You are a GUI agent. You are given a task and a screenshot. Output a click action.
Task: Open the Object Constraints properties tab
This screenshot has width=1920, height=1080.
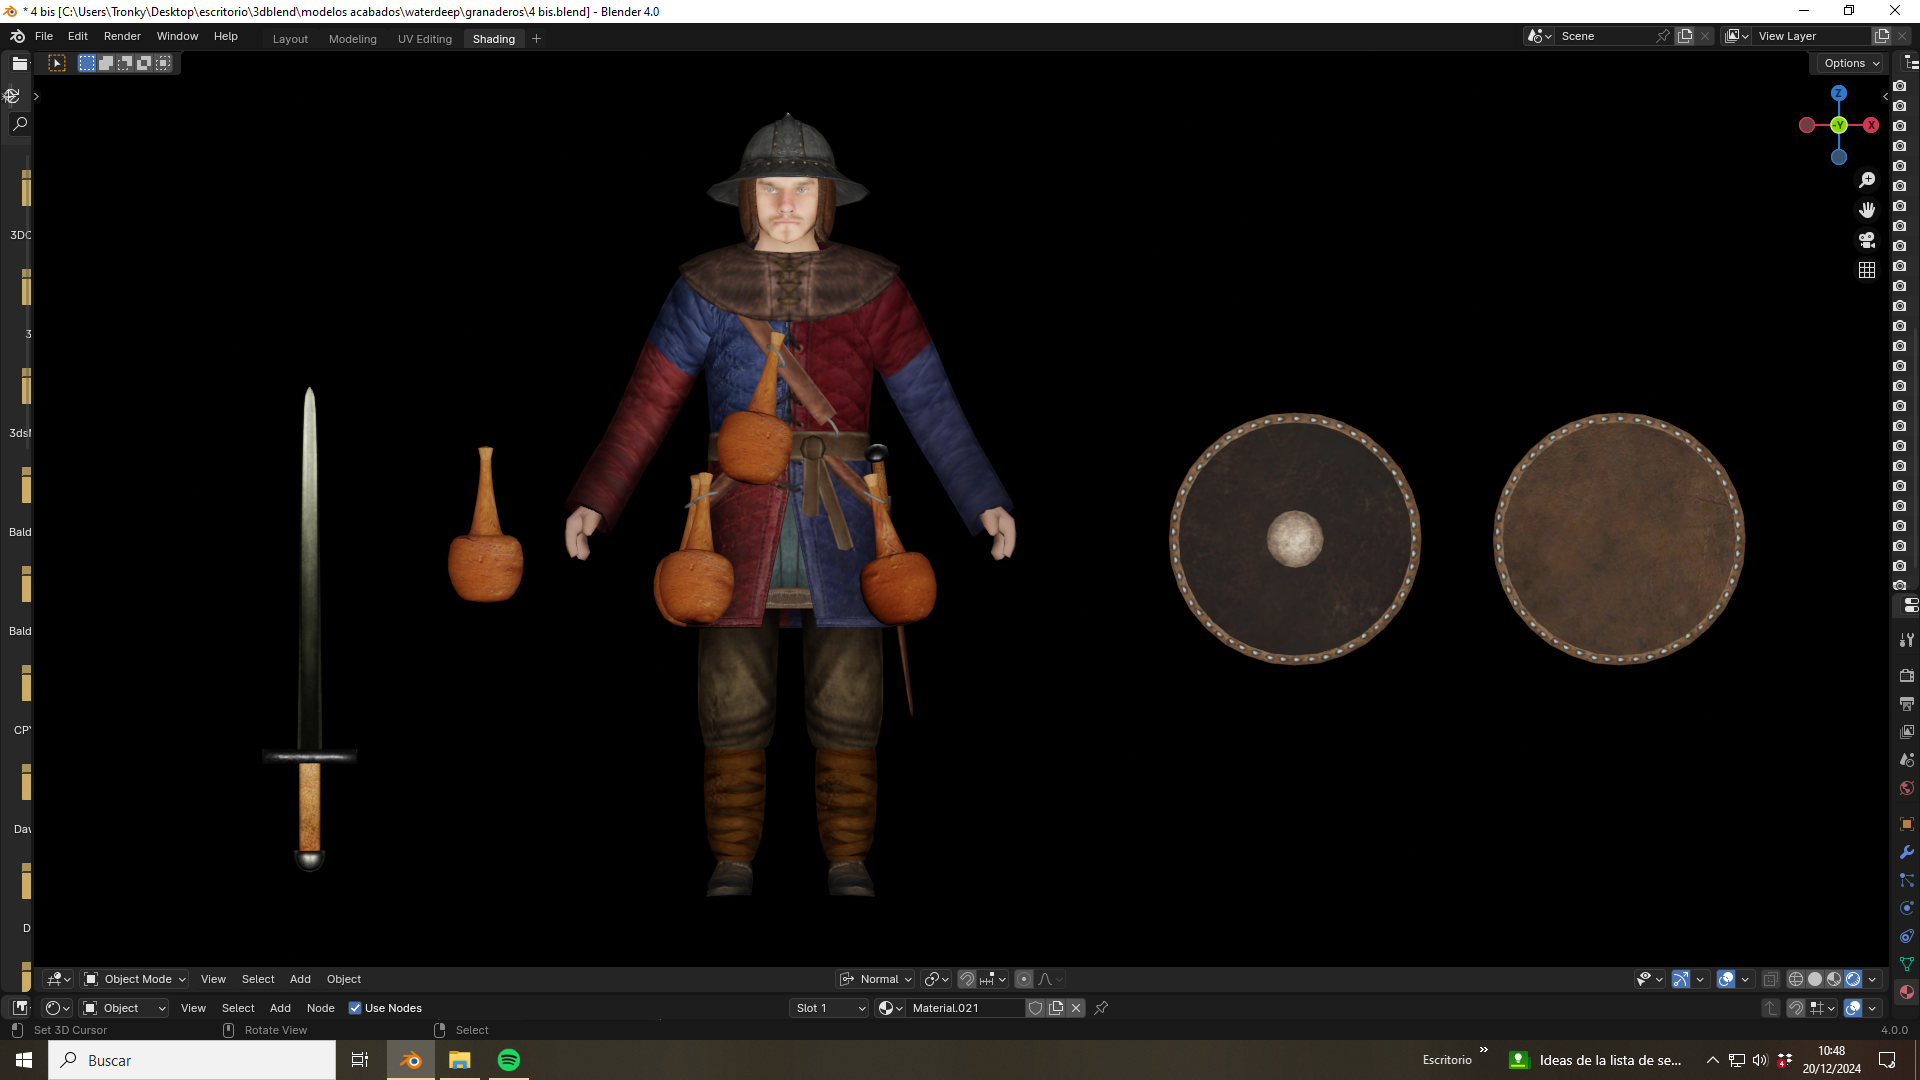1906,936
